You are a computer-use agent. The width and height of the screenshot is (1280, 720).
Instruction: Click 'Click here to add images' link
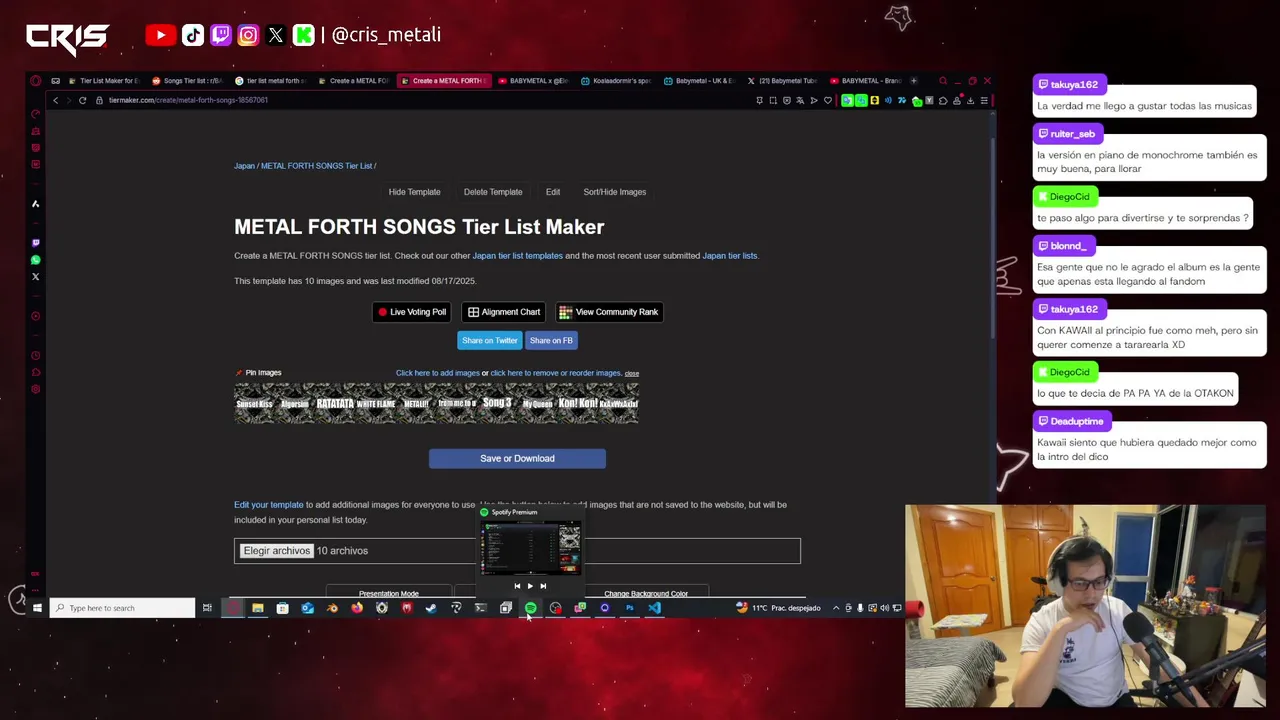[437, 373]
